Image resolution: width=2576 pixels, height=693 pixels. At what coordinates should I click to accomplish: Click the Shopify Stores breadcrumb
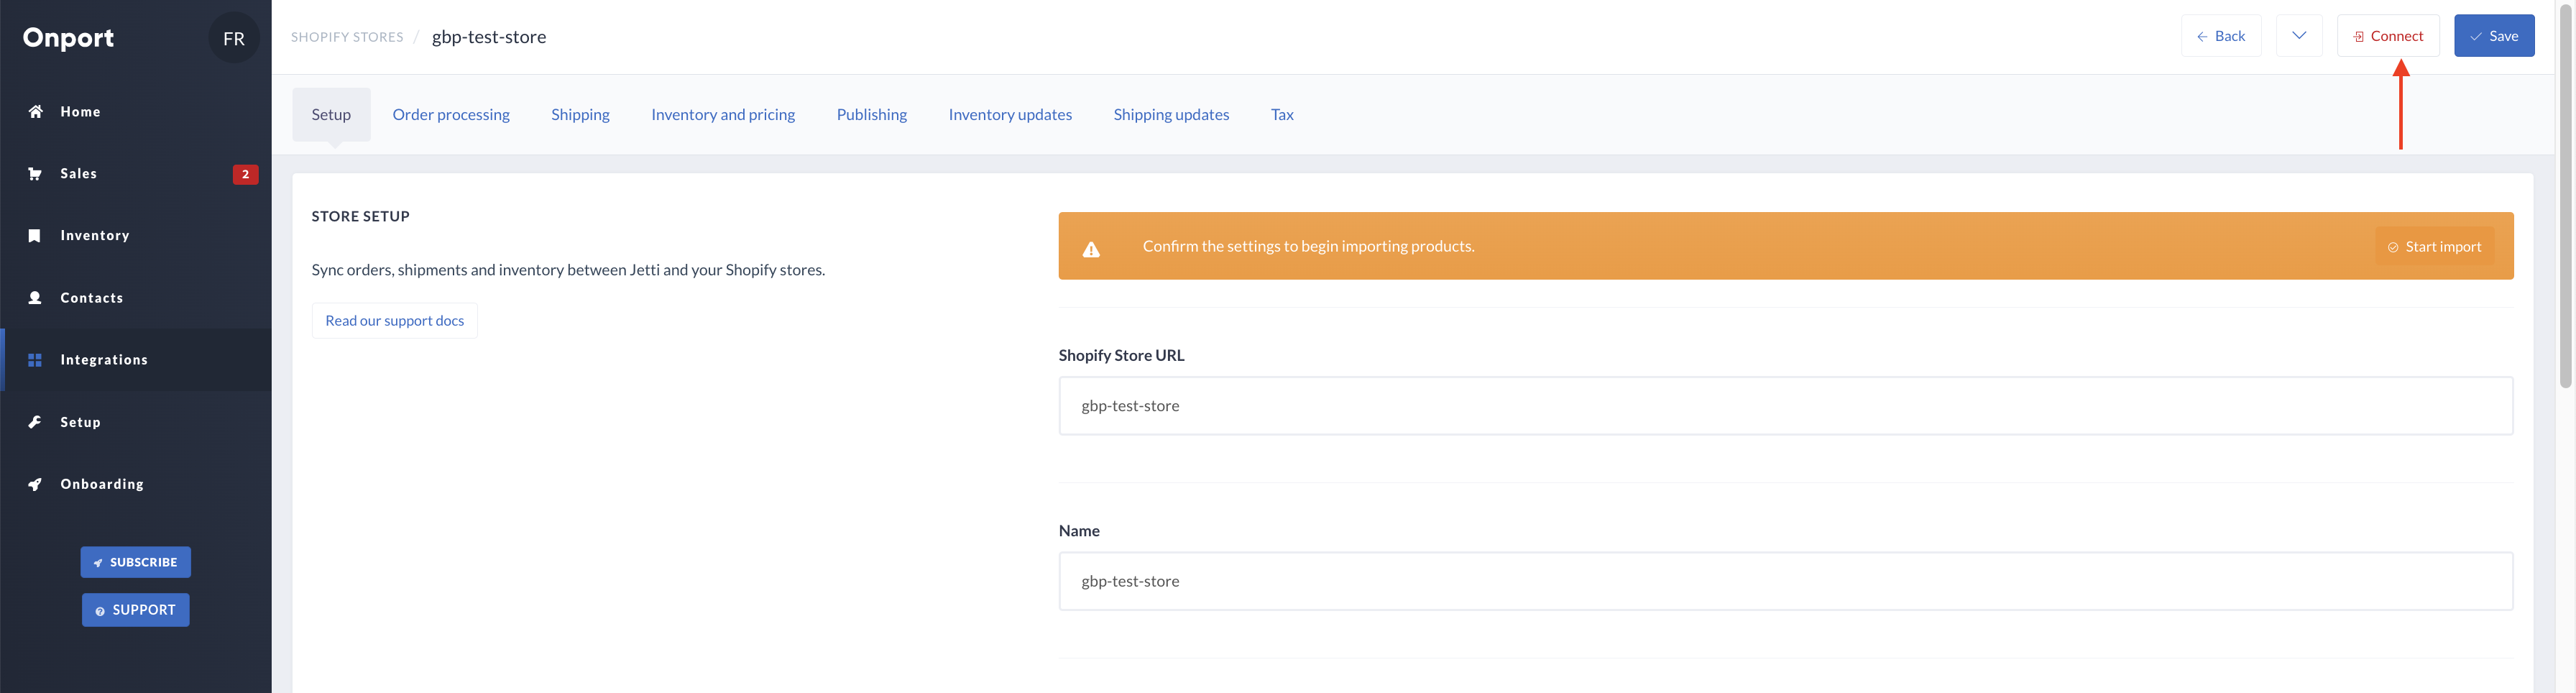click(347, 37)
